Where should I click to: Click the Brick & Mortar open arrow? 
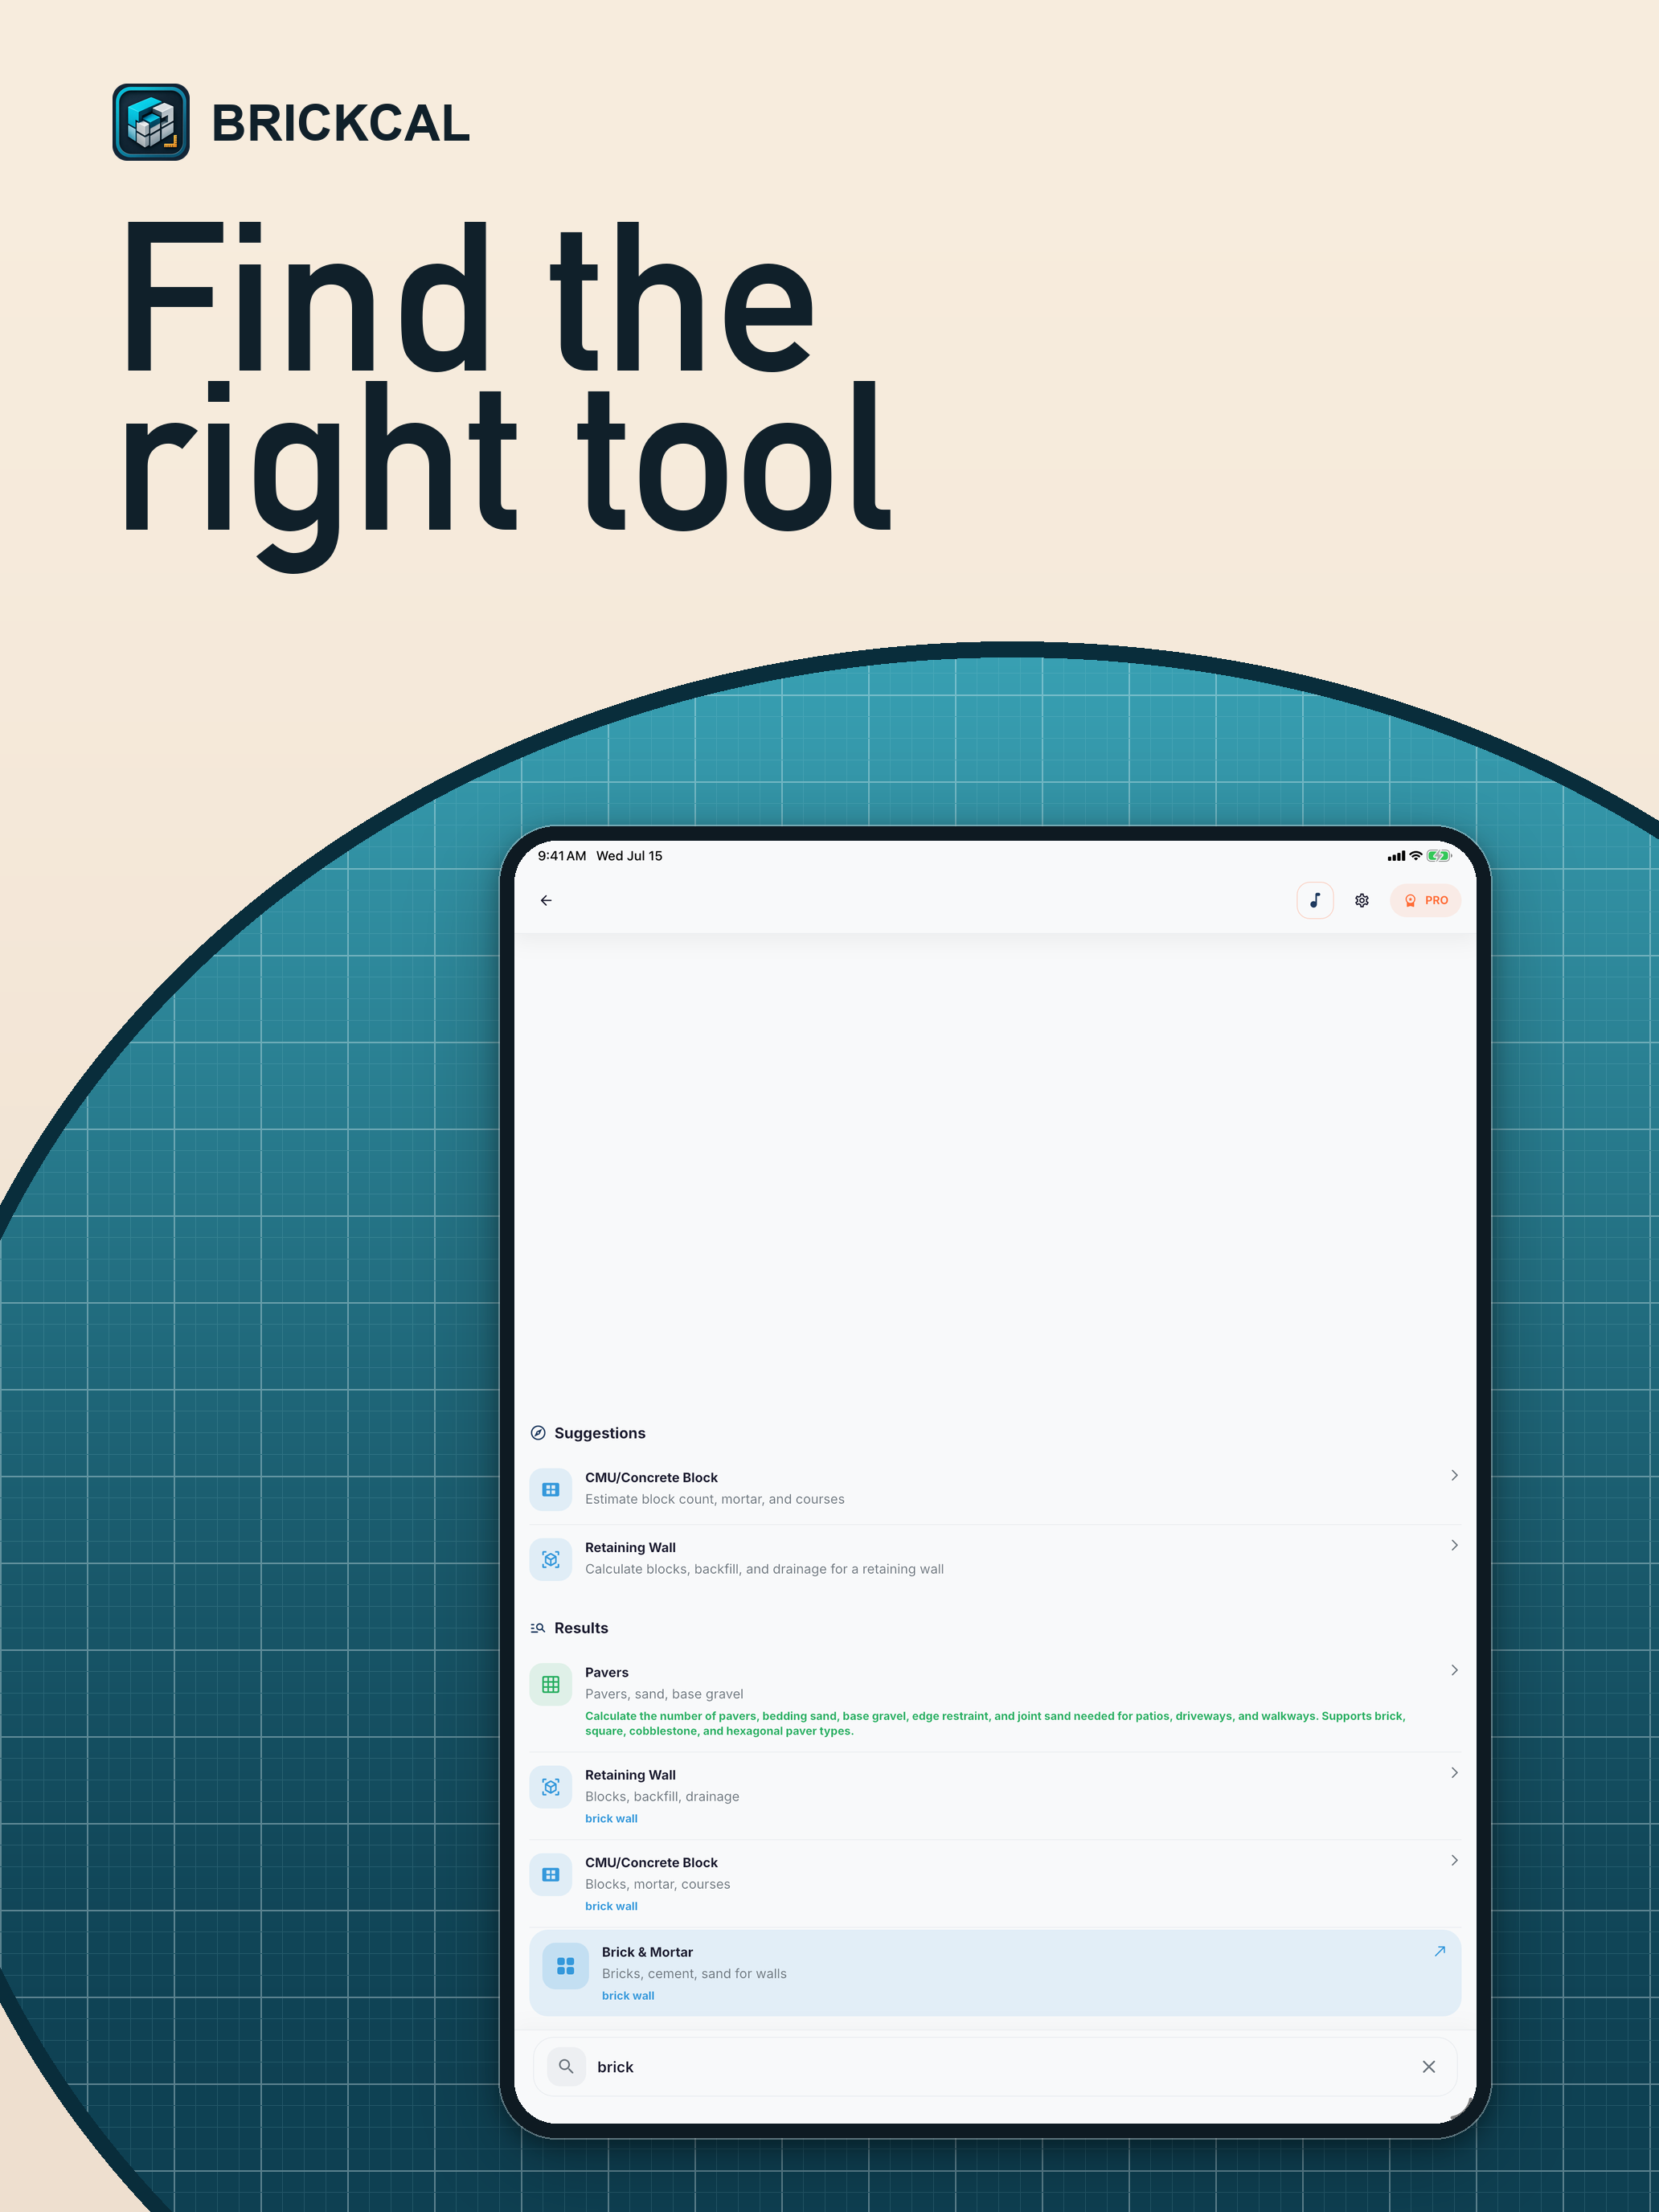pos(1439,1951)
